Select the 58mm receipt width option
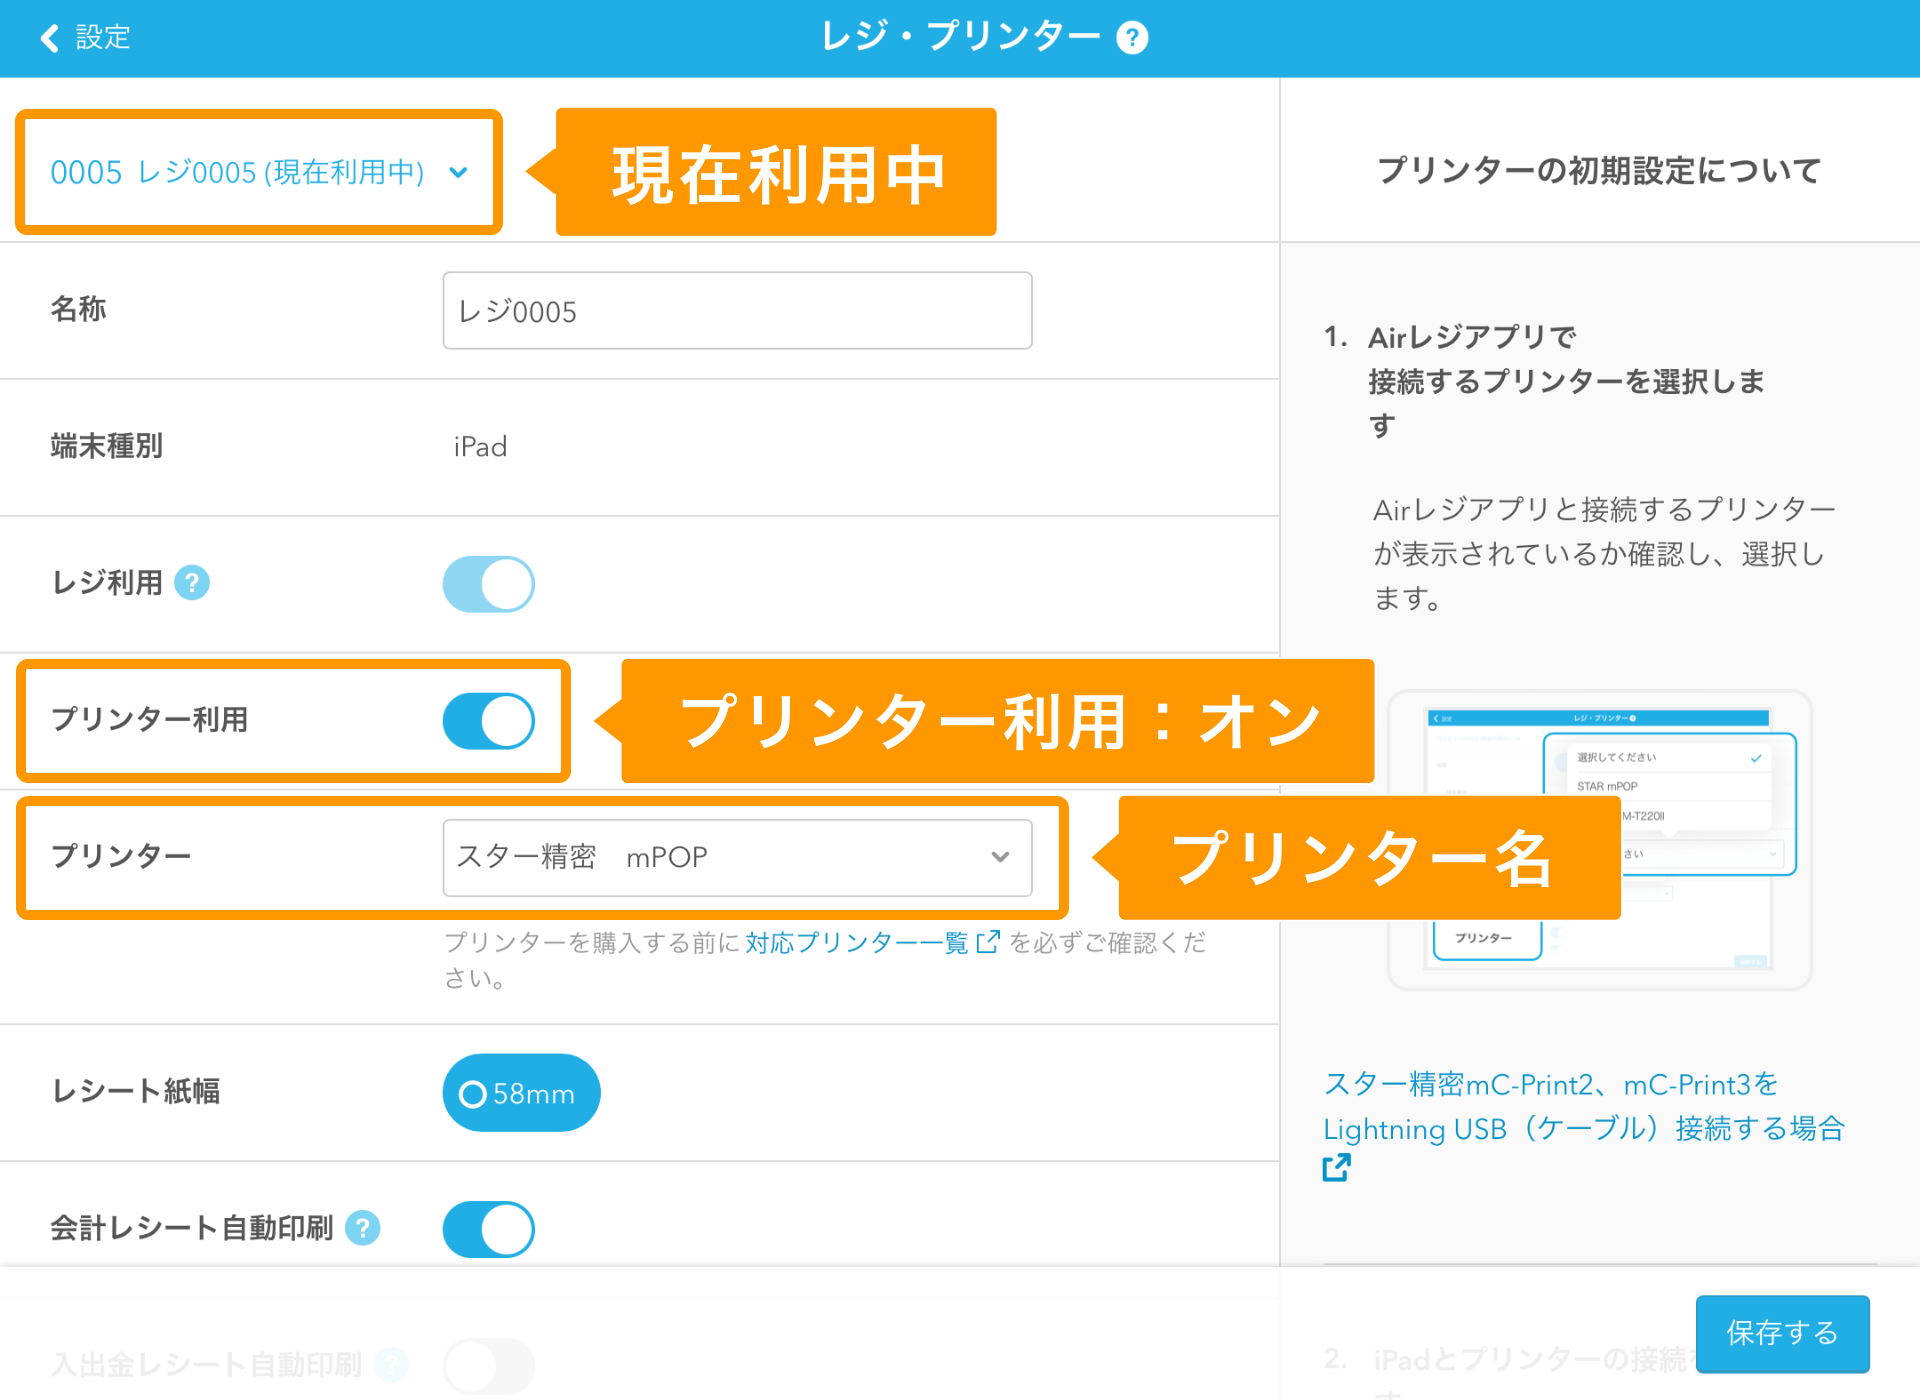The height and width of the screenshot is (1400, 1920). click(521, 1093)
